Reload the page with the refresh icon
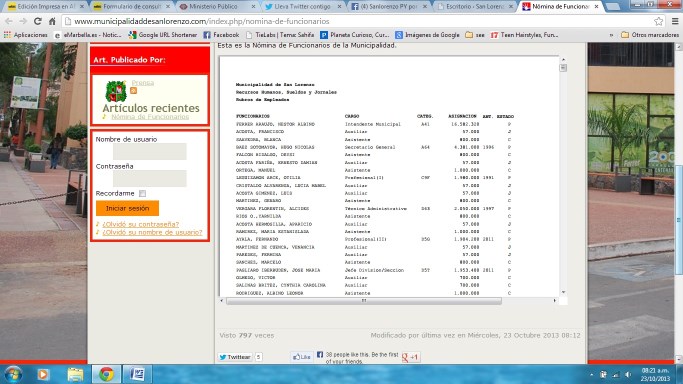 (x=38, y=21)
